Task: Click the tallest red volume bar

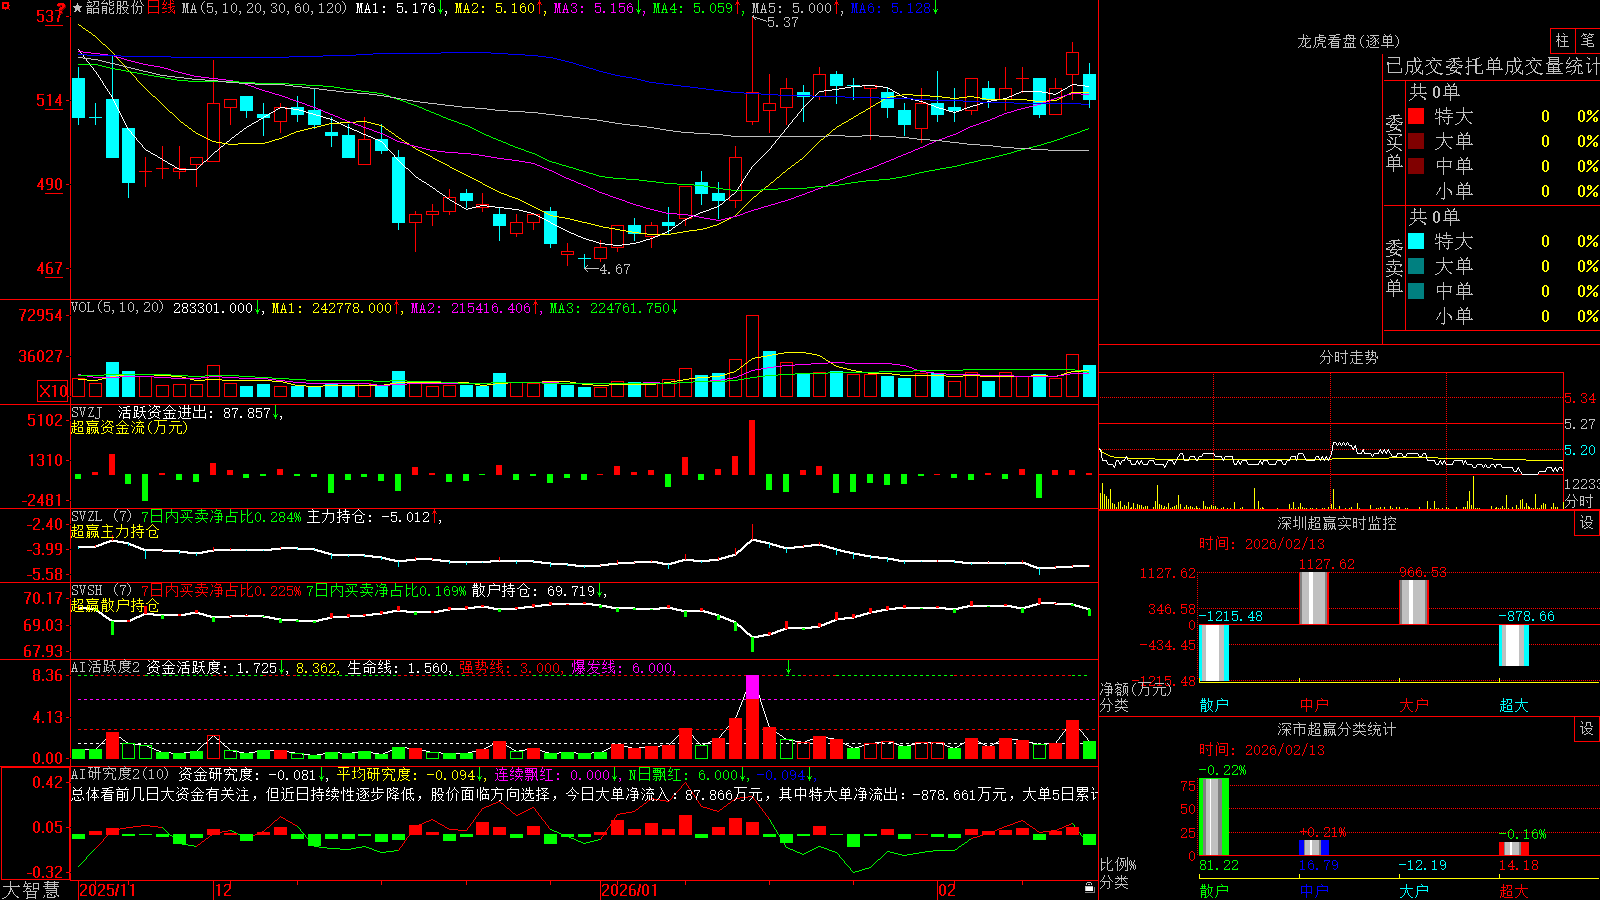Action: pyautogui.click(x=752, y=357)
